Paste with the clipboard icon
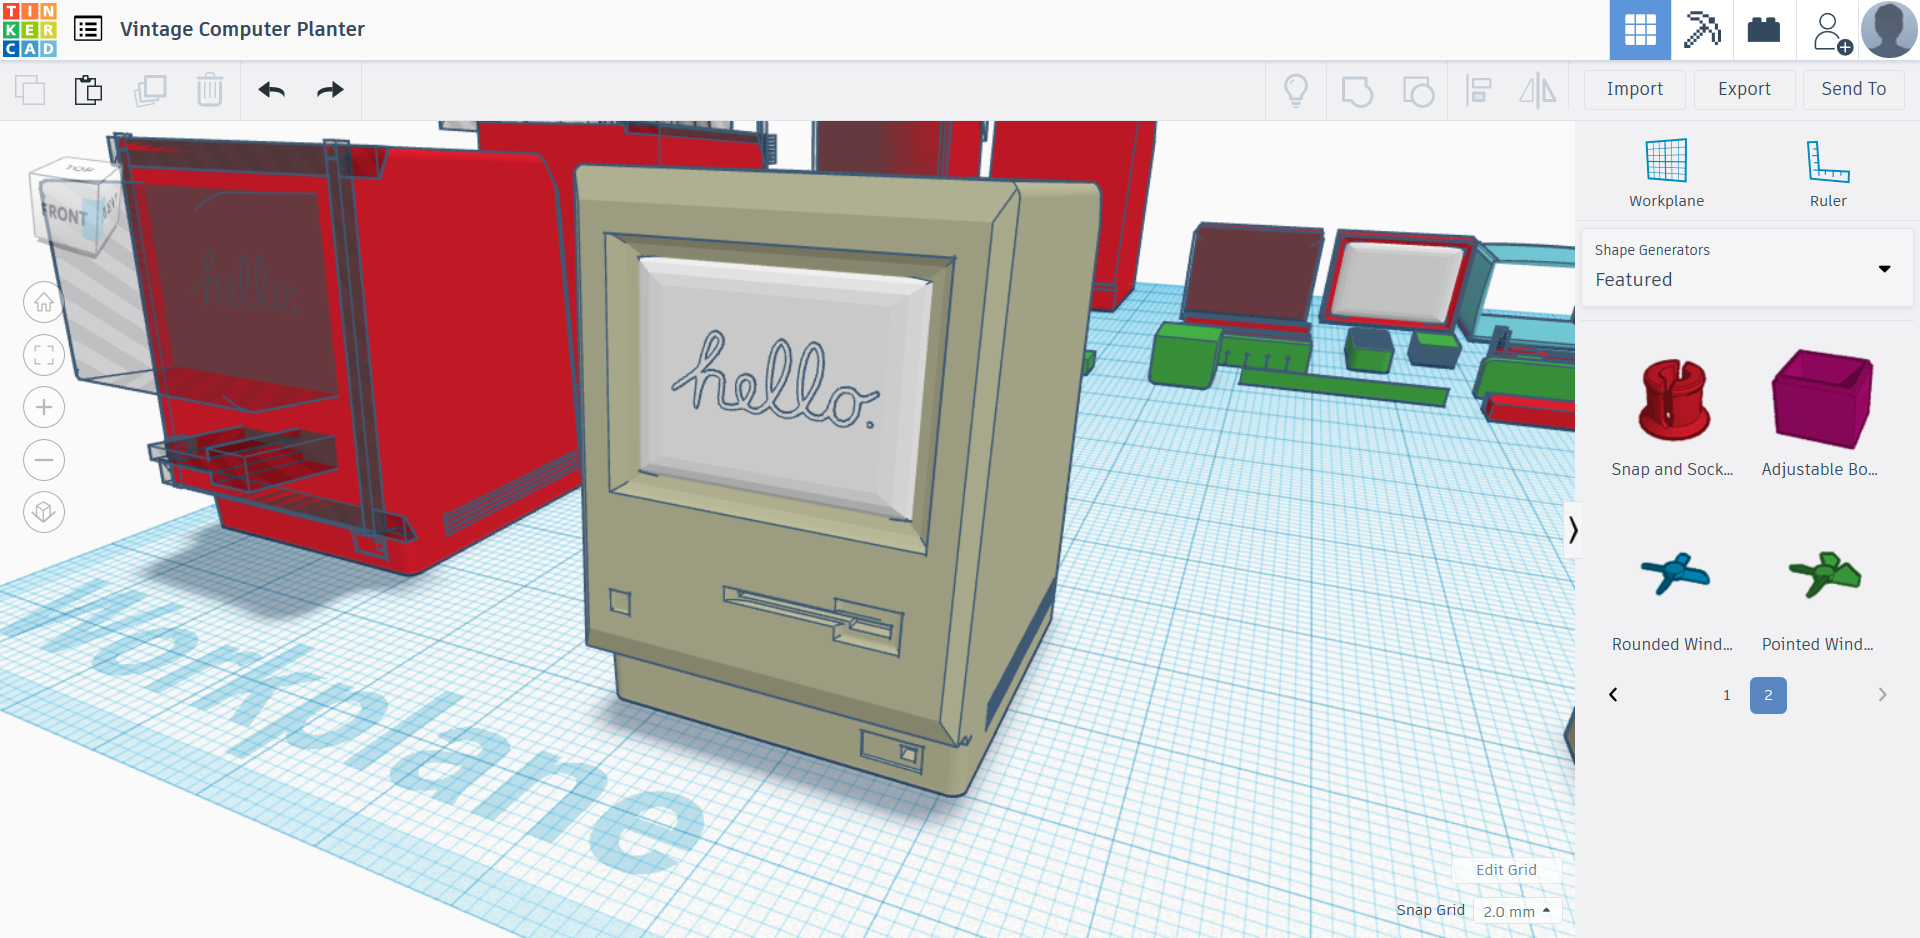Image resolution: width=1920 pixels, height=938 pixels. (x=88, y=90)
